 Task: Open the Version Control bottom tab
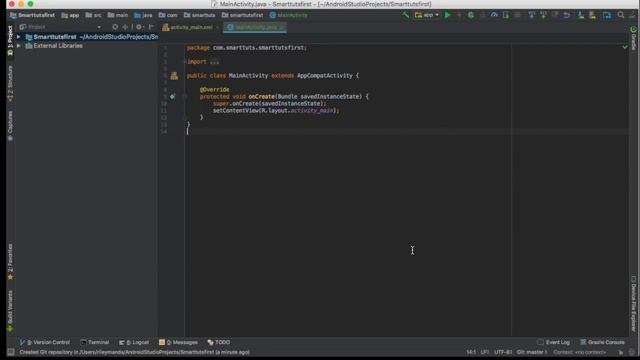pos(45,342)
